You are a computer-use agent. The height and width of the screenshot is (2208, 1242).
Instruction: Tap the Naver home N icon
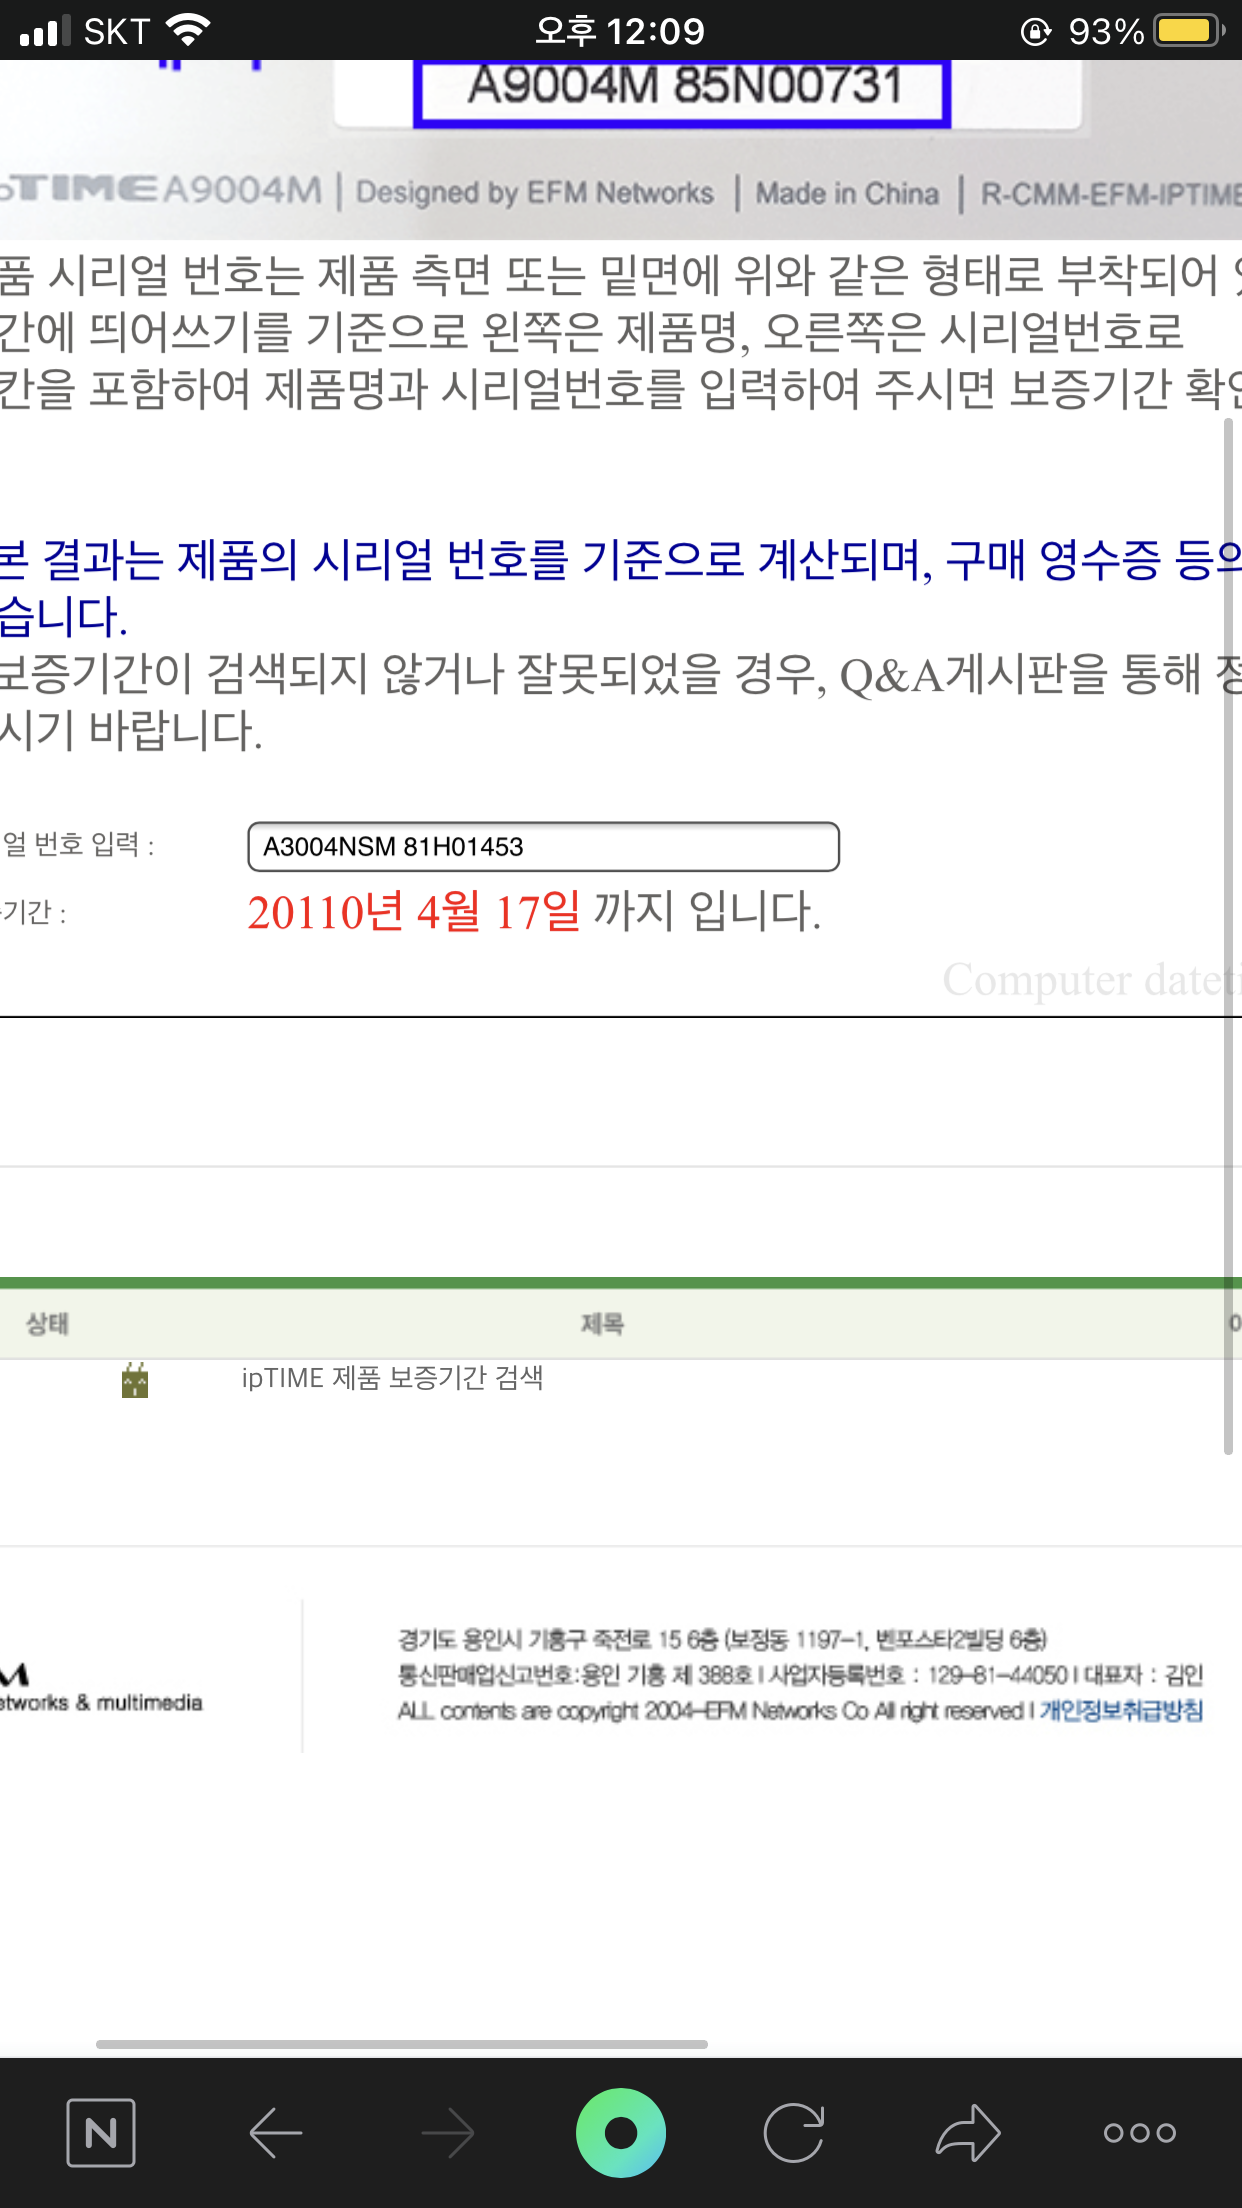101,2133
